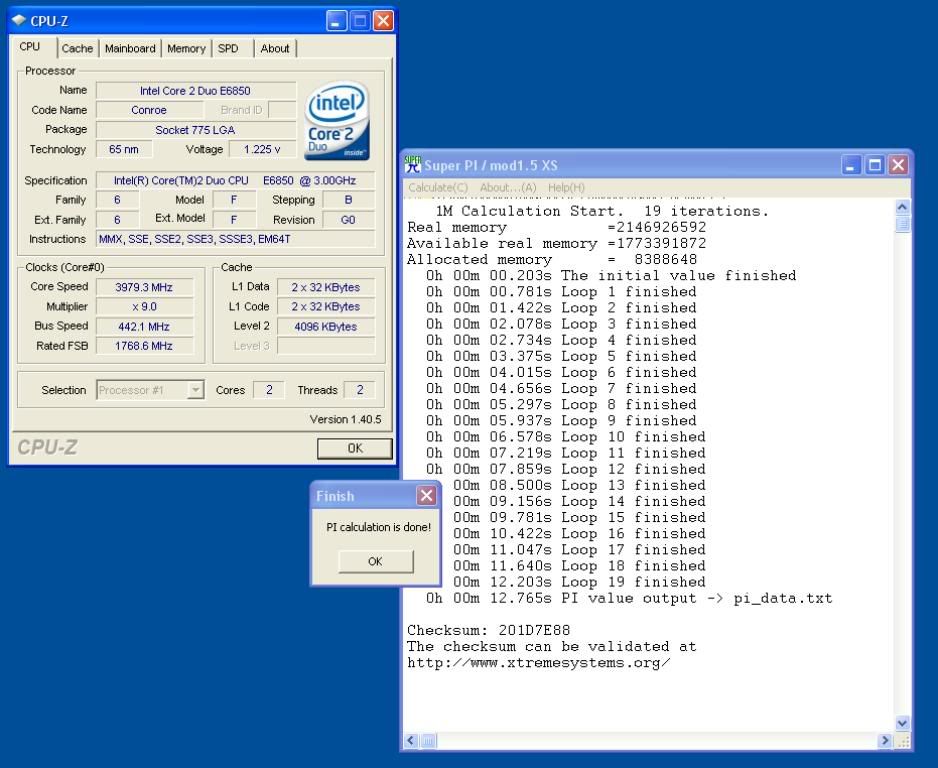
Task: Close the Finish dialog
Action: 427,496
